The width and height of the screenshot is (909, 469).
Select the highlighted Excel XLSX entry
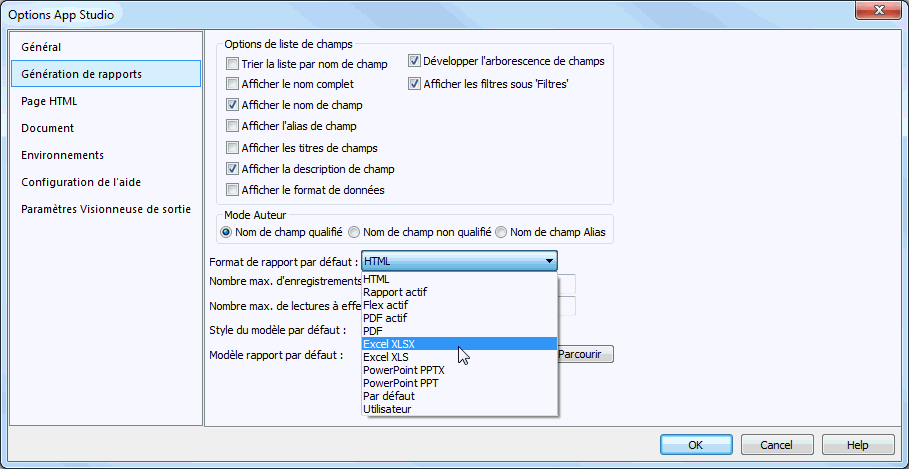[x=459, y=344]
